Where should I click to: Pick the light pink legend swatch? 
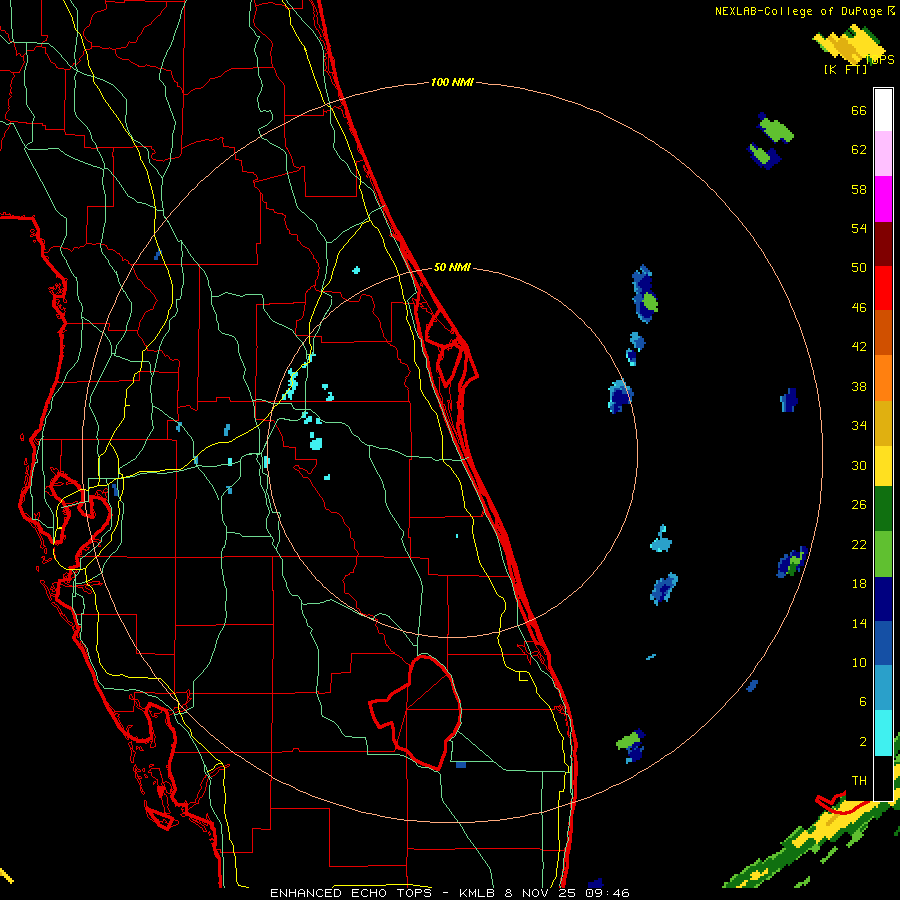click(883, 153)
